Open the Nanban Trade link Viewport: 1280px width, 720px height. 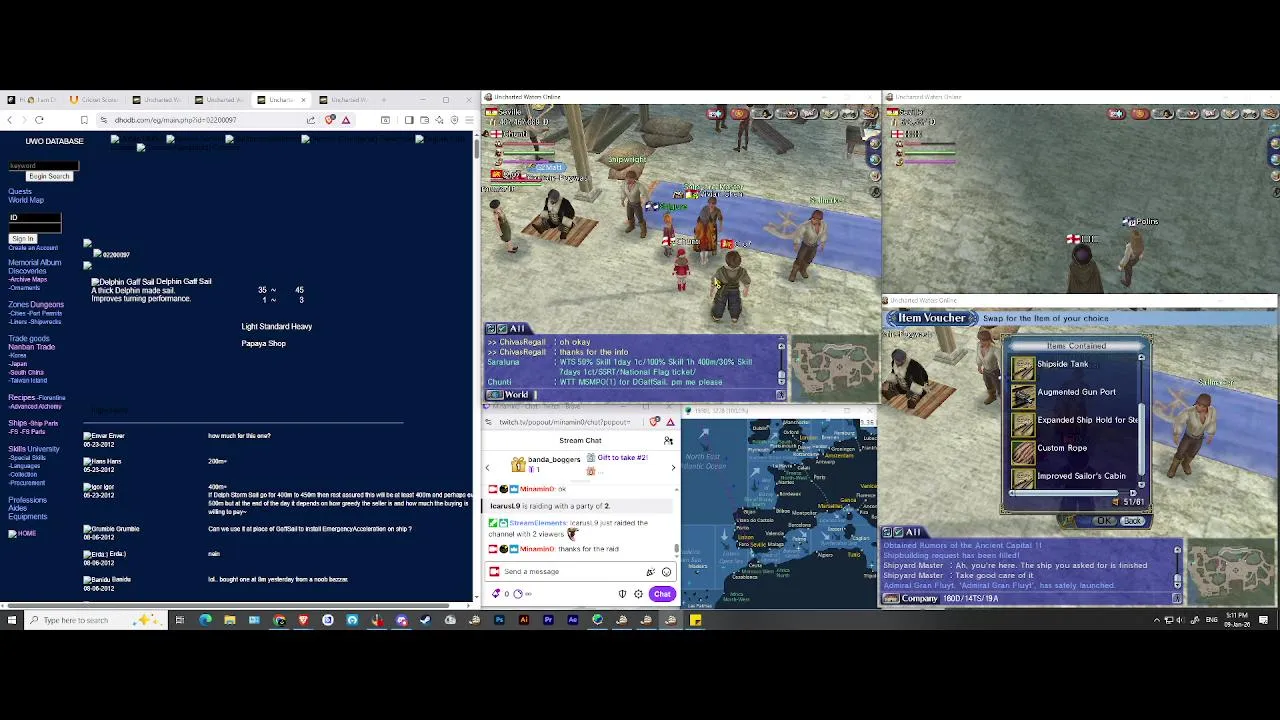coord(32,347)
